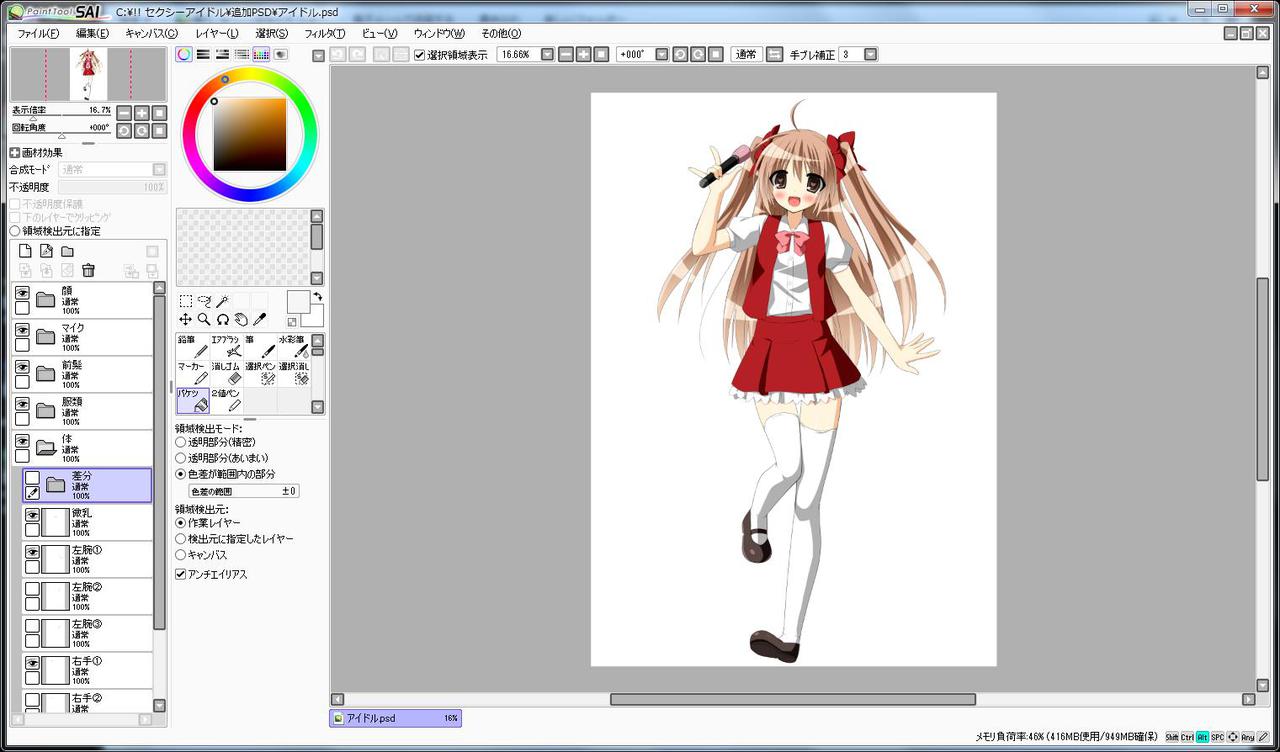Delete the selected layer with trash icon
This screenshot has width=1280, height=752.
pos(88,270)
